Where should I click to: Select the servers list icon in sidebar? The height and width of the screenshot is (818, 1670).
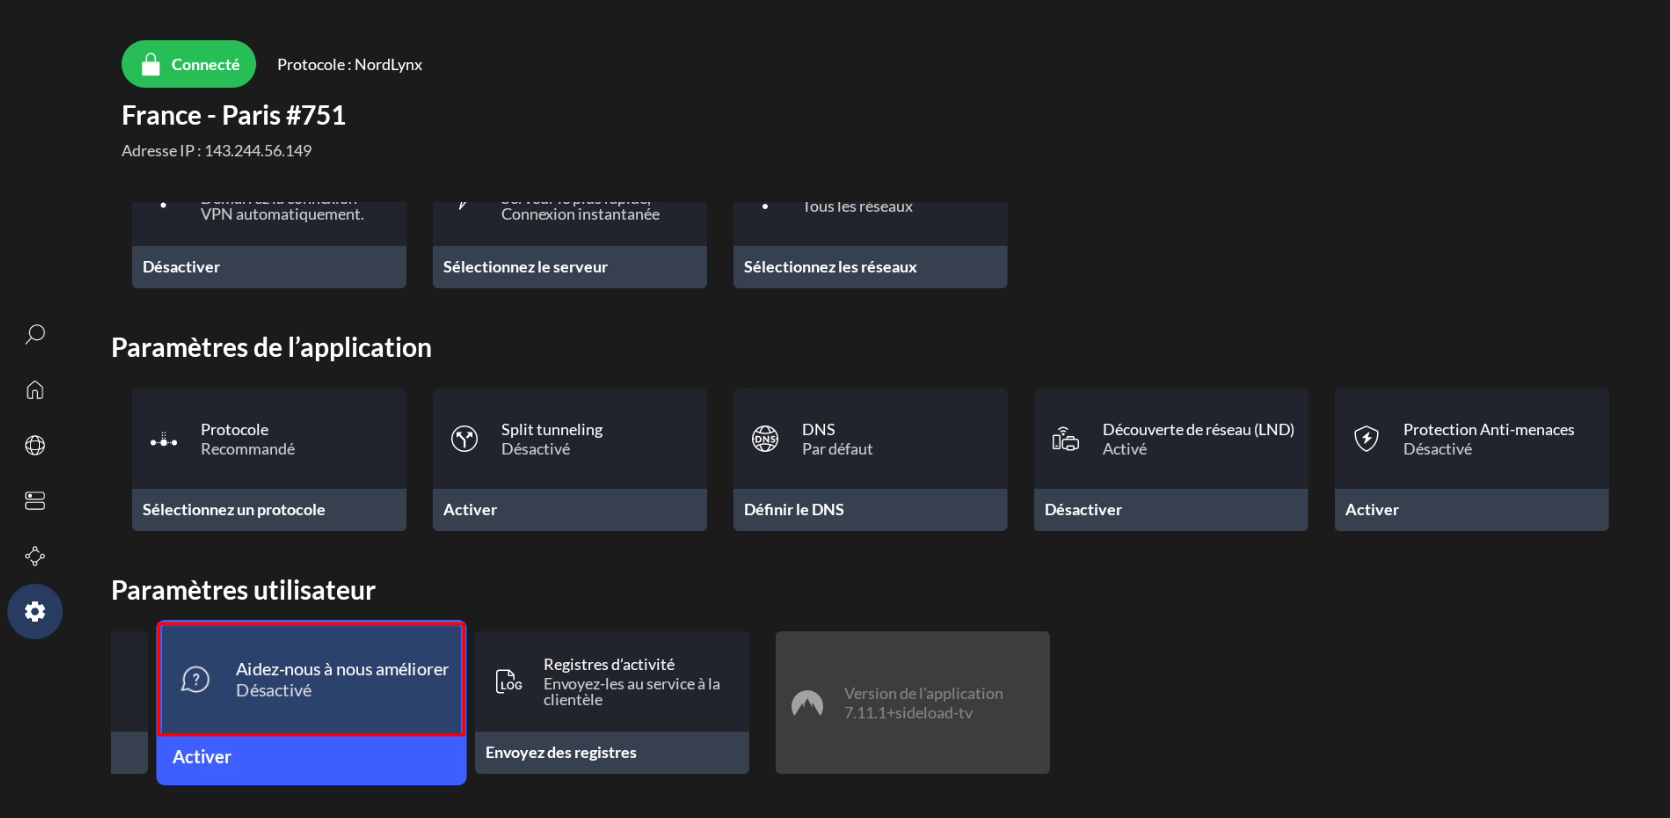35,501
